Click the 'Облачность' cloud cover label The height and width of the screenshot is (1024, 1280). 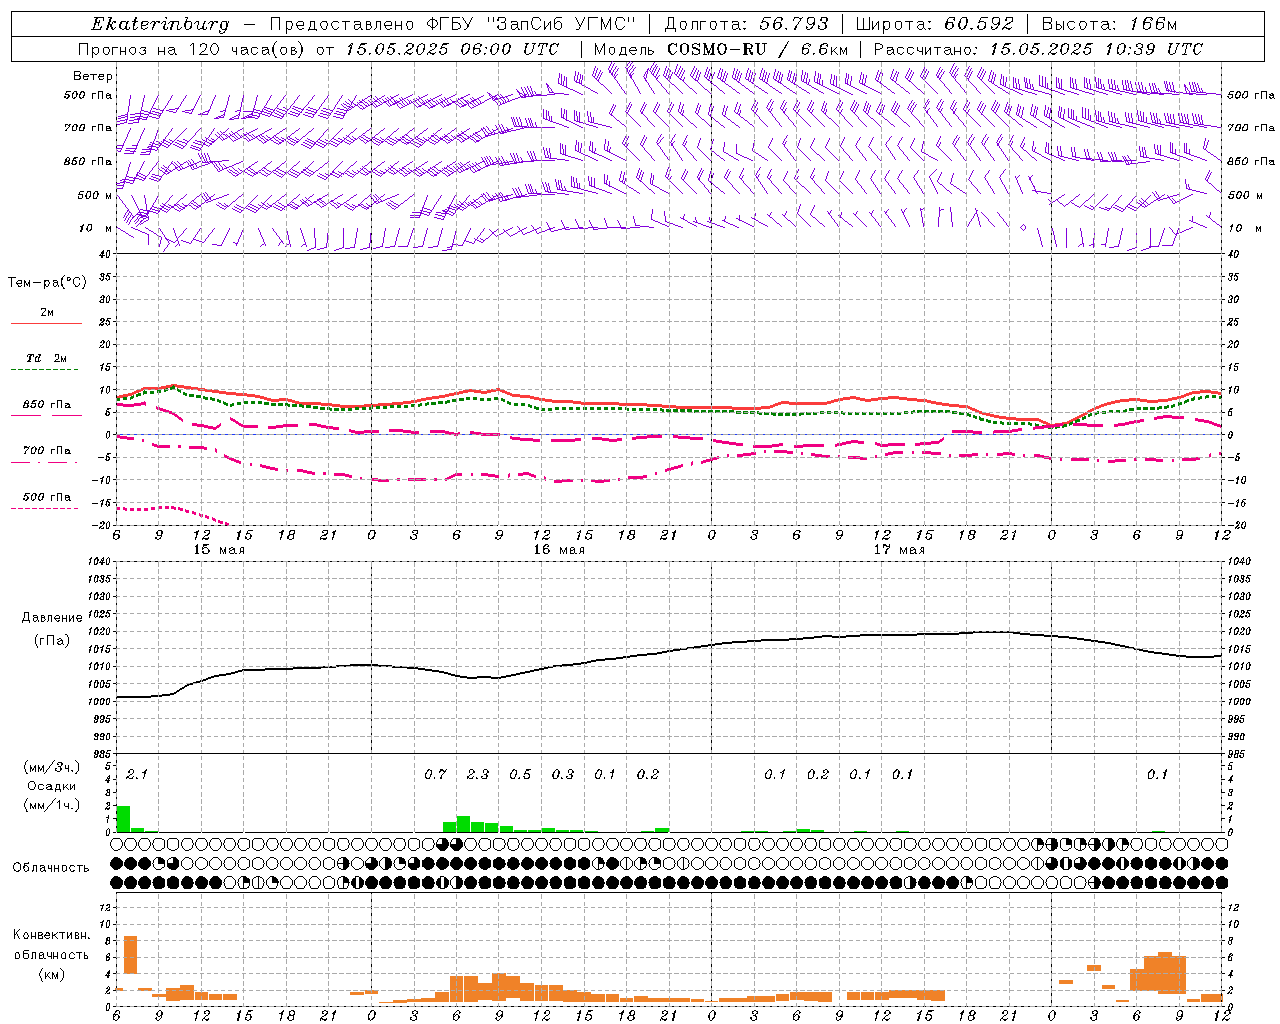click(x=51, y=867)
